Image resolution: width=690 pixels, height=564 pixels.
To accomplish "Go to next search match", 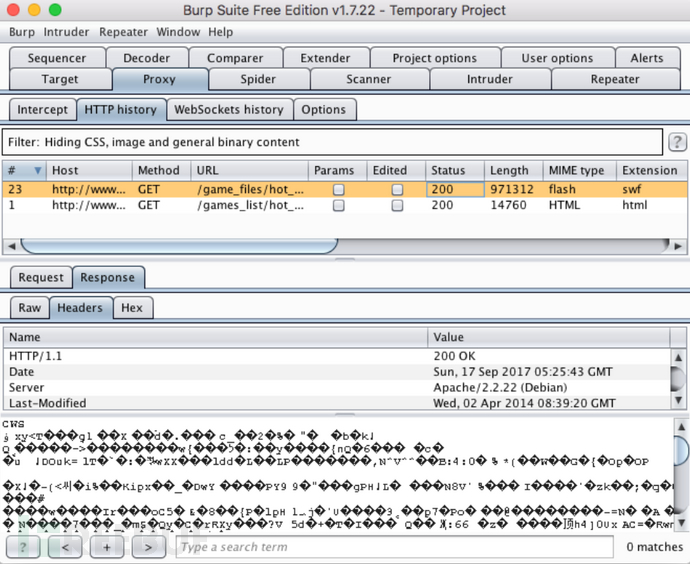I will point(149,547).
